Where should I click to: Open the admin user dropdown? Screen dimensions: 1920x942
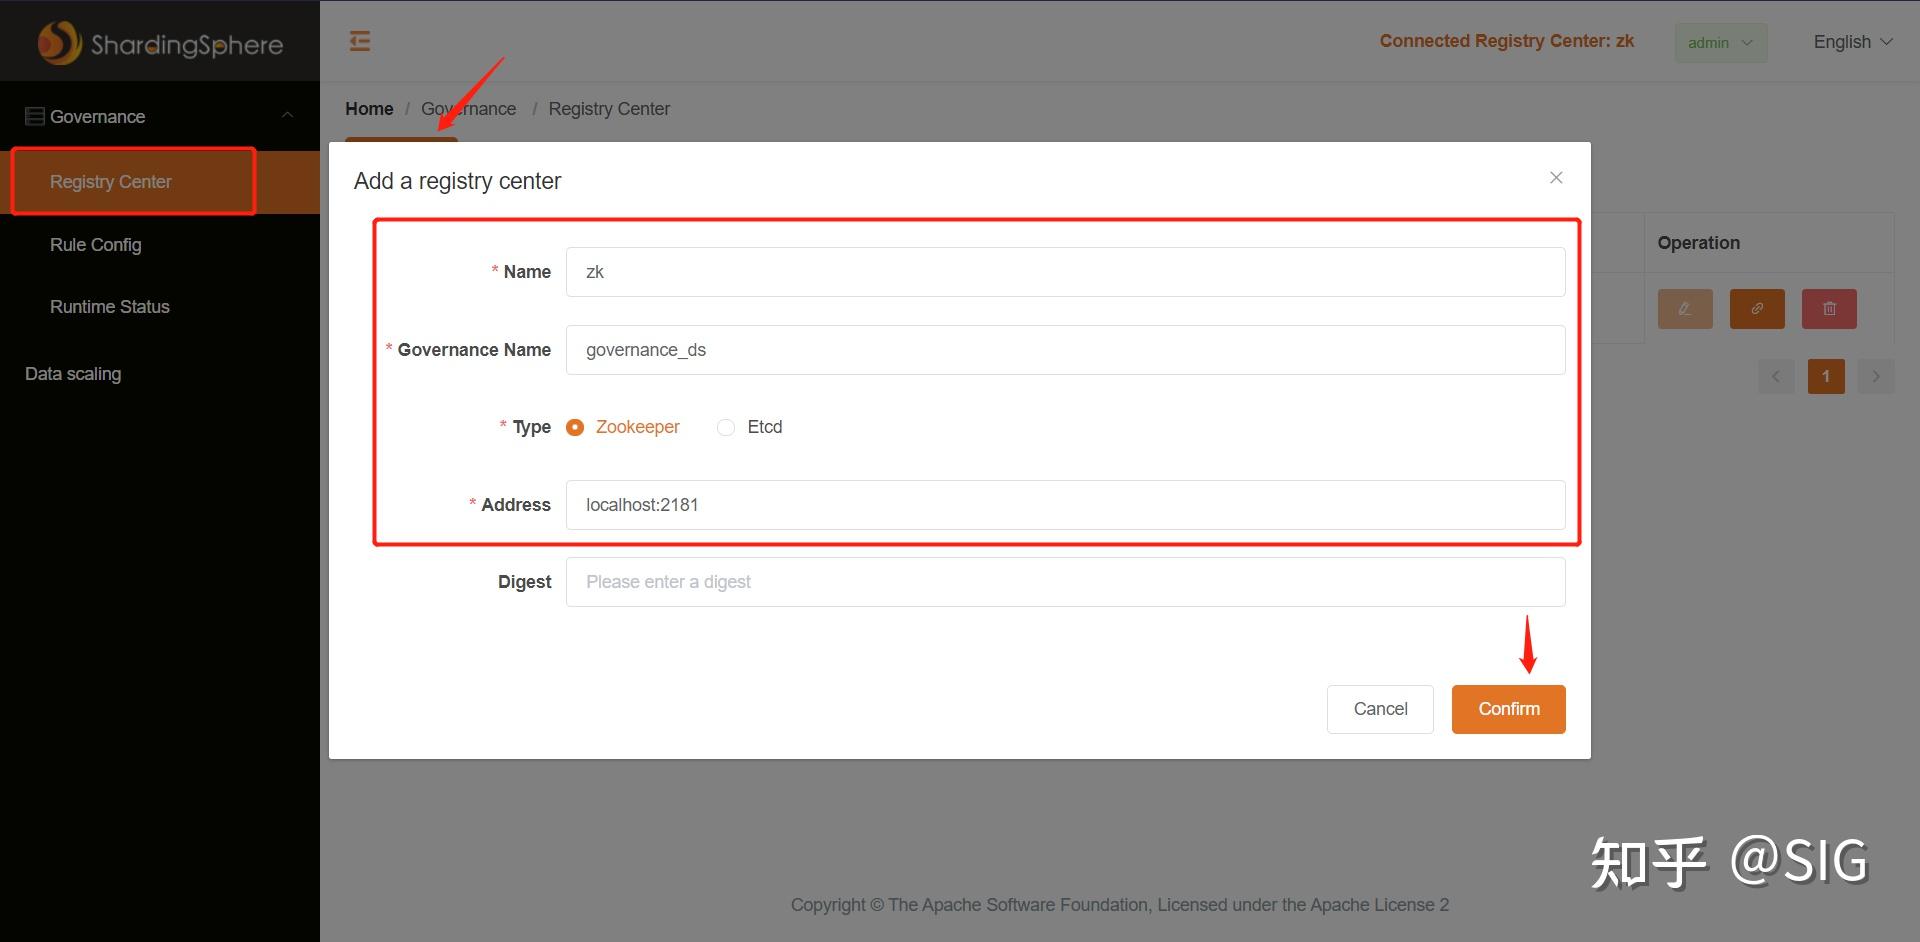pyautogui.click(x=1721, y=43)
